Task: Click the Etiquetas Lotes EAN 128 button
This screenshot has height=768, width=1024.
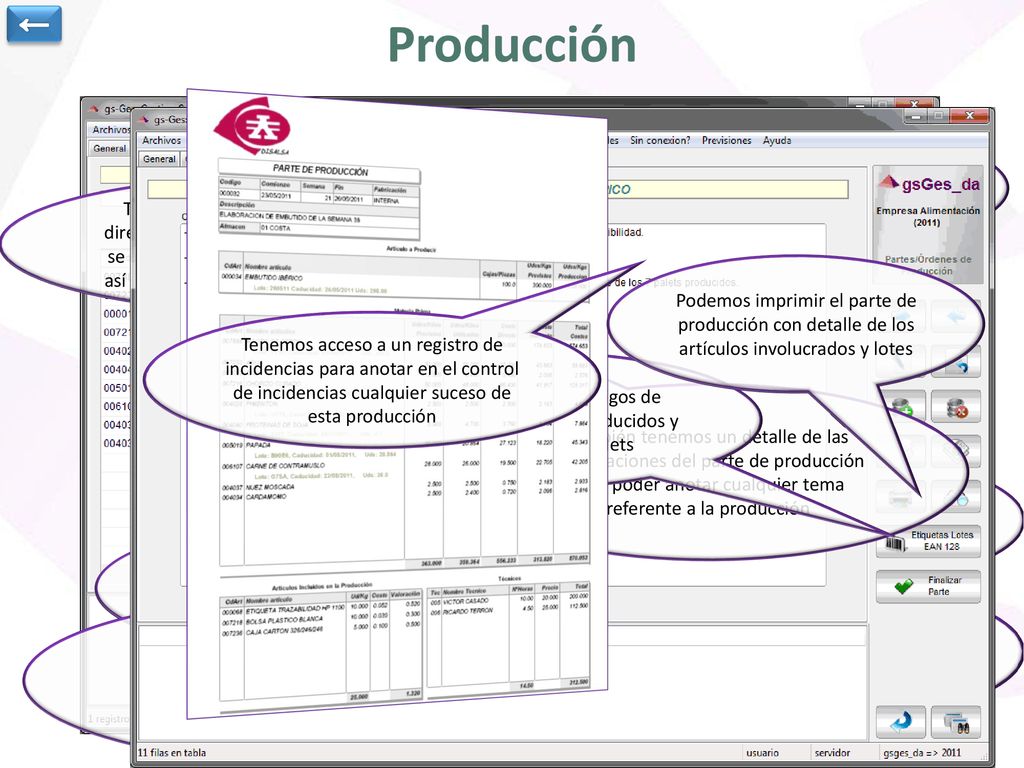Action: point(929,541)
